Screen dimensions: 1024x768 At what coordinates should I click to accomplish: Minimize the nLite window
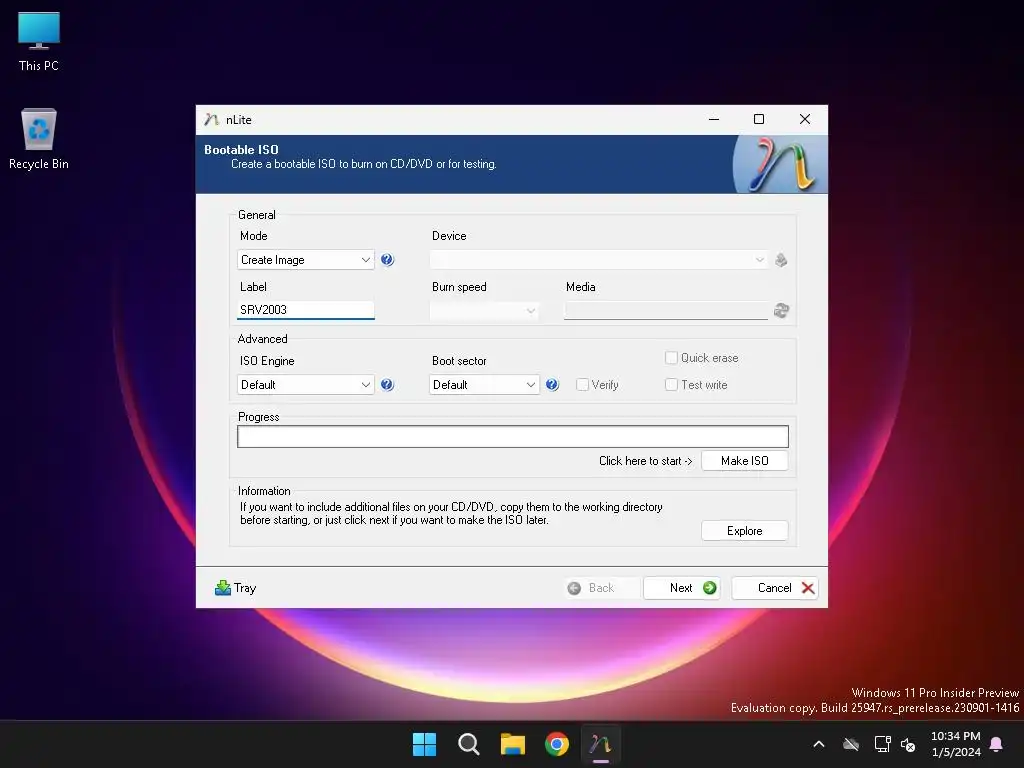click(714, 120)
